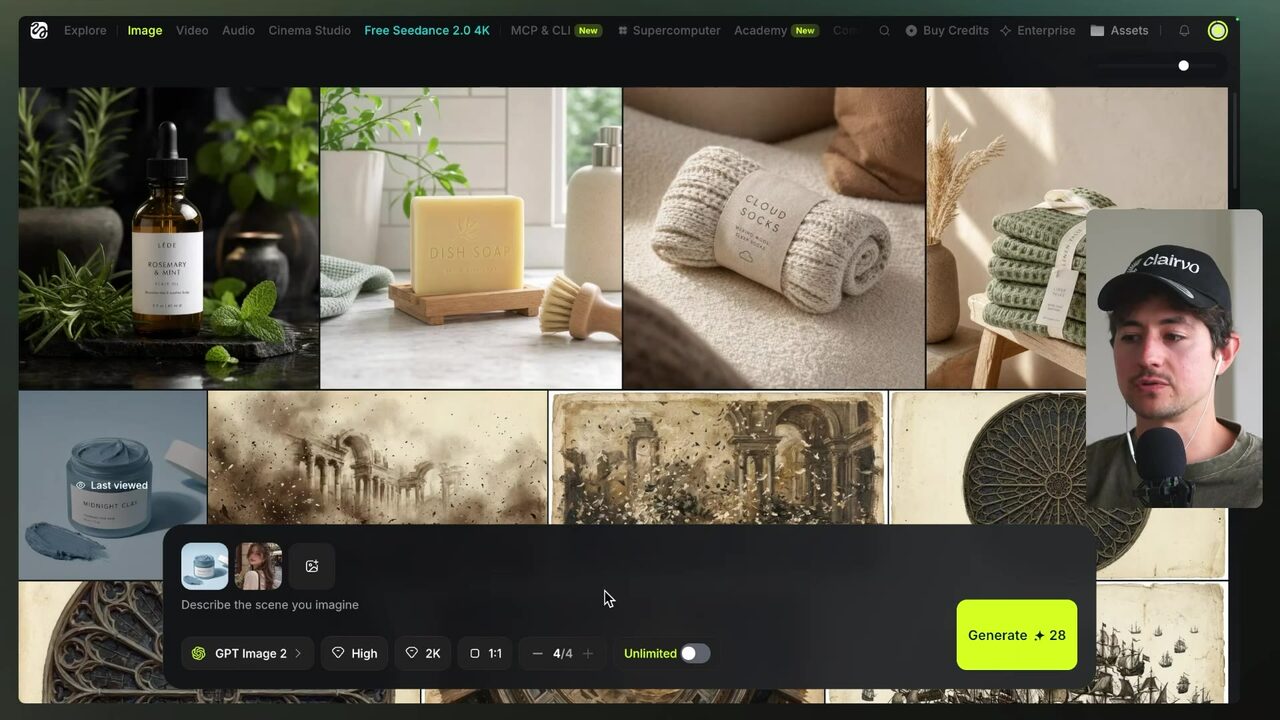
Task: Increase the image count with the plus icon
Action: coord(588,654)
